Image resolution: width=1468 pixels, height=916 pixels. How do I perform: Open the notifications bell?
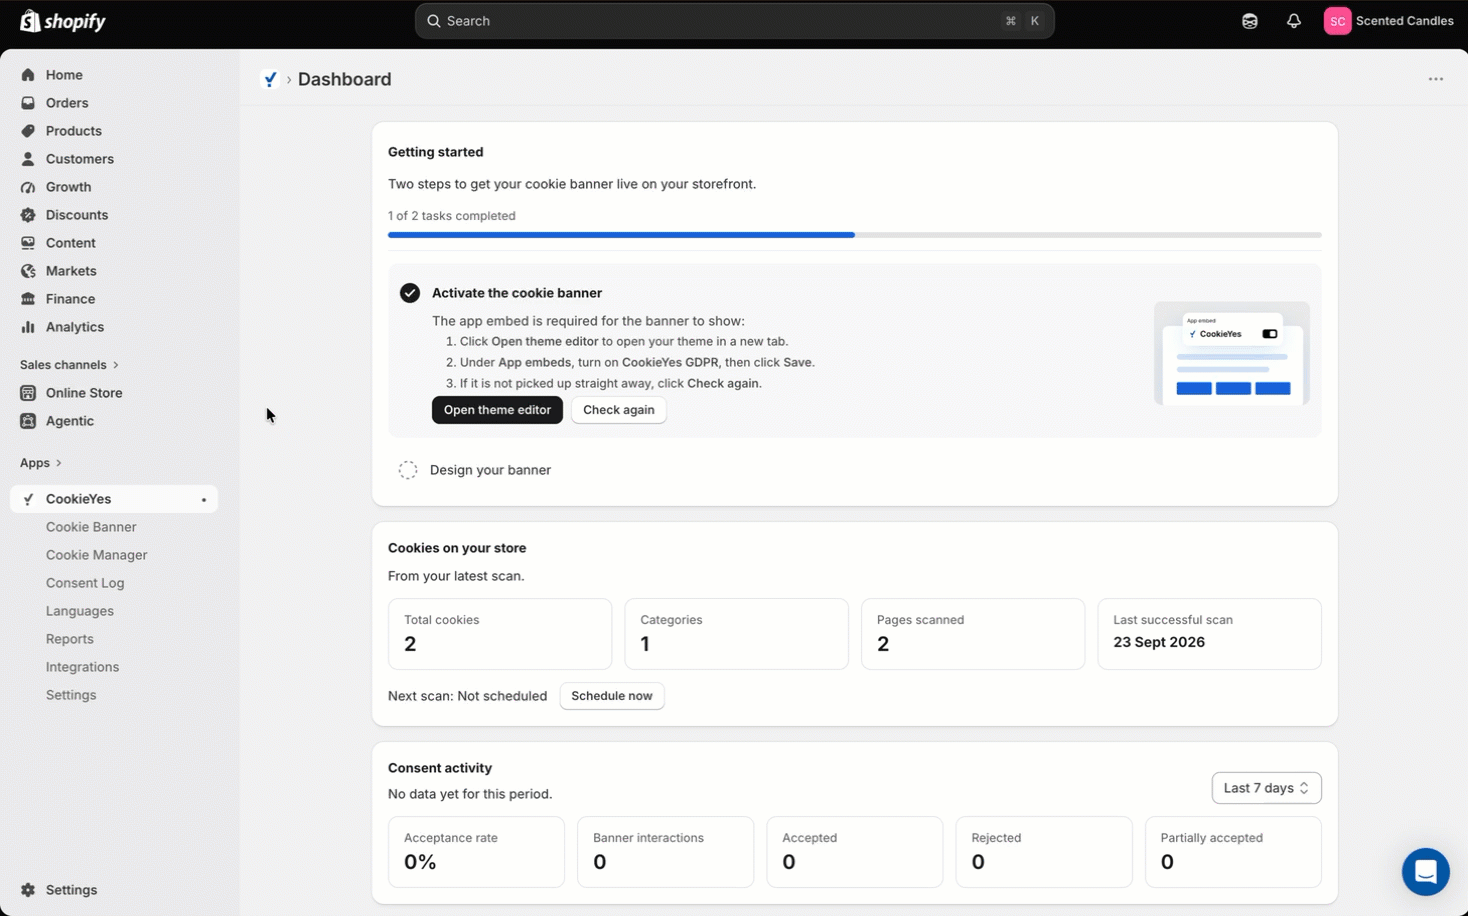point(1293,21)
